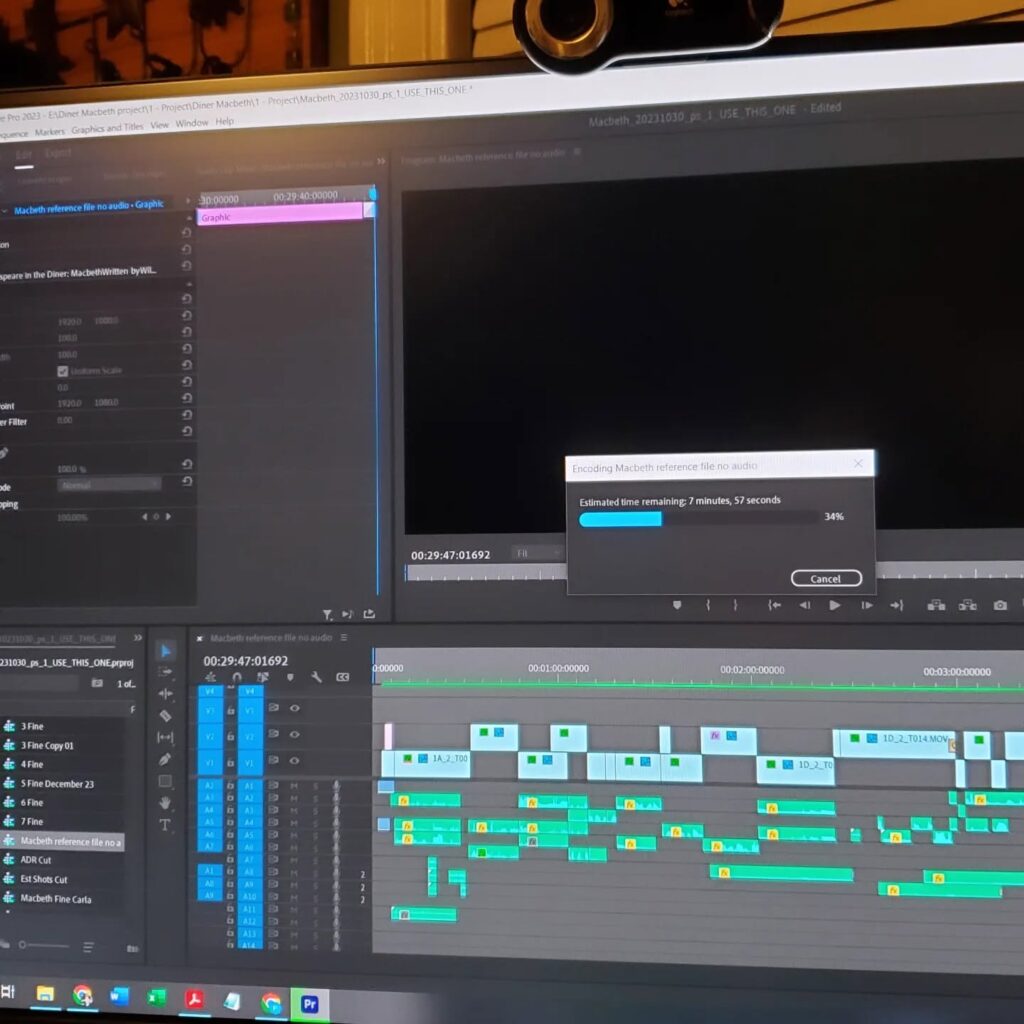Reset the Blend Mode parameter arrow

tap(187, 481)
